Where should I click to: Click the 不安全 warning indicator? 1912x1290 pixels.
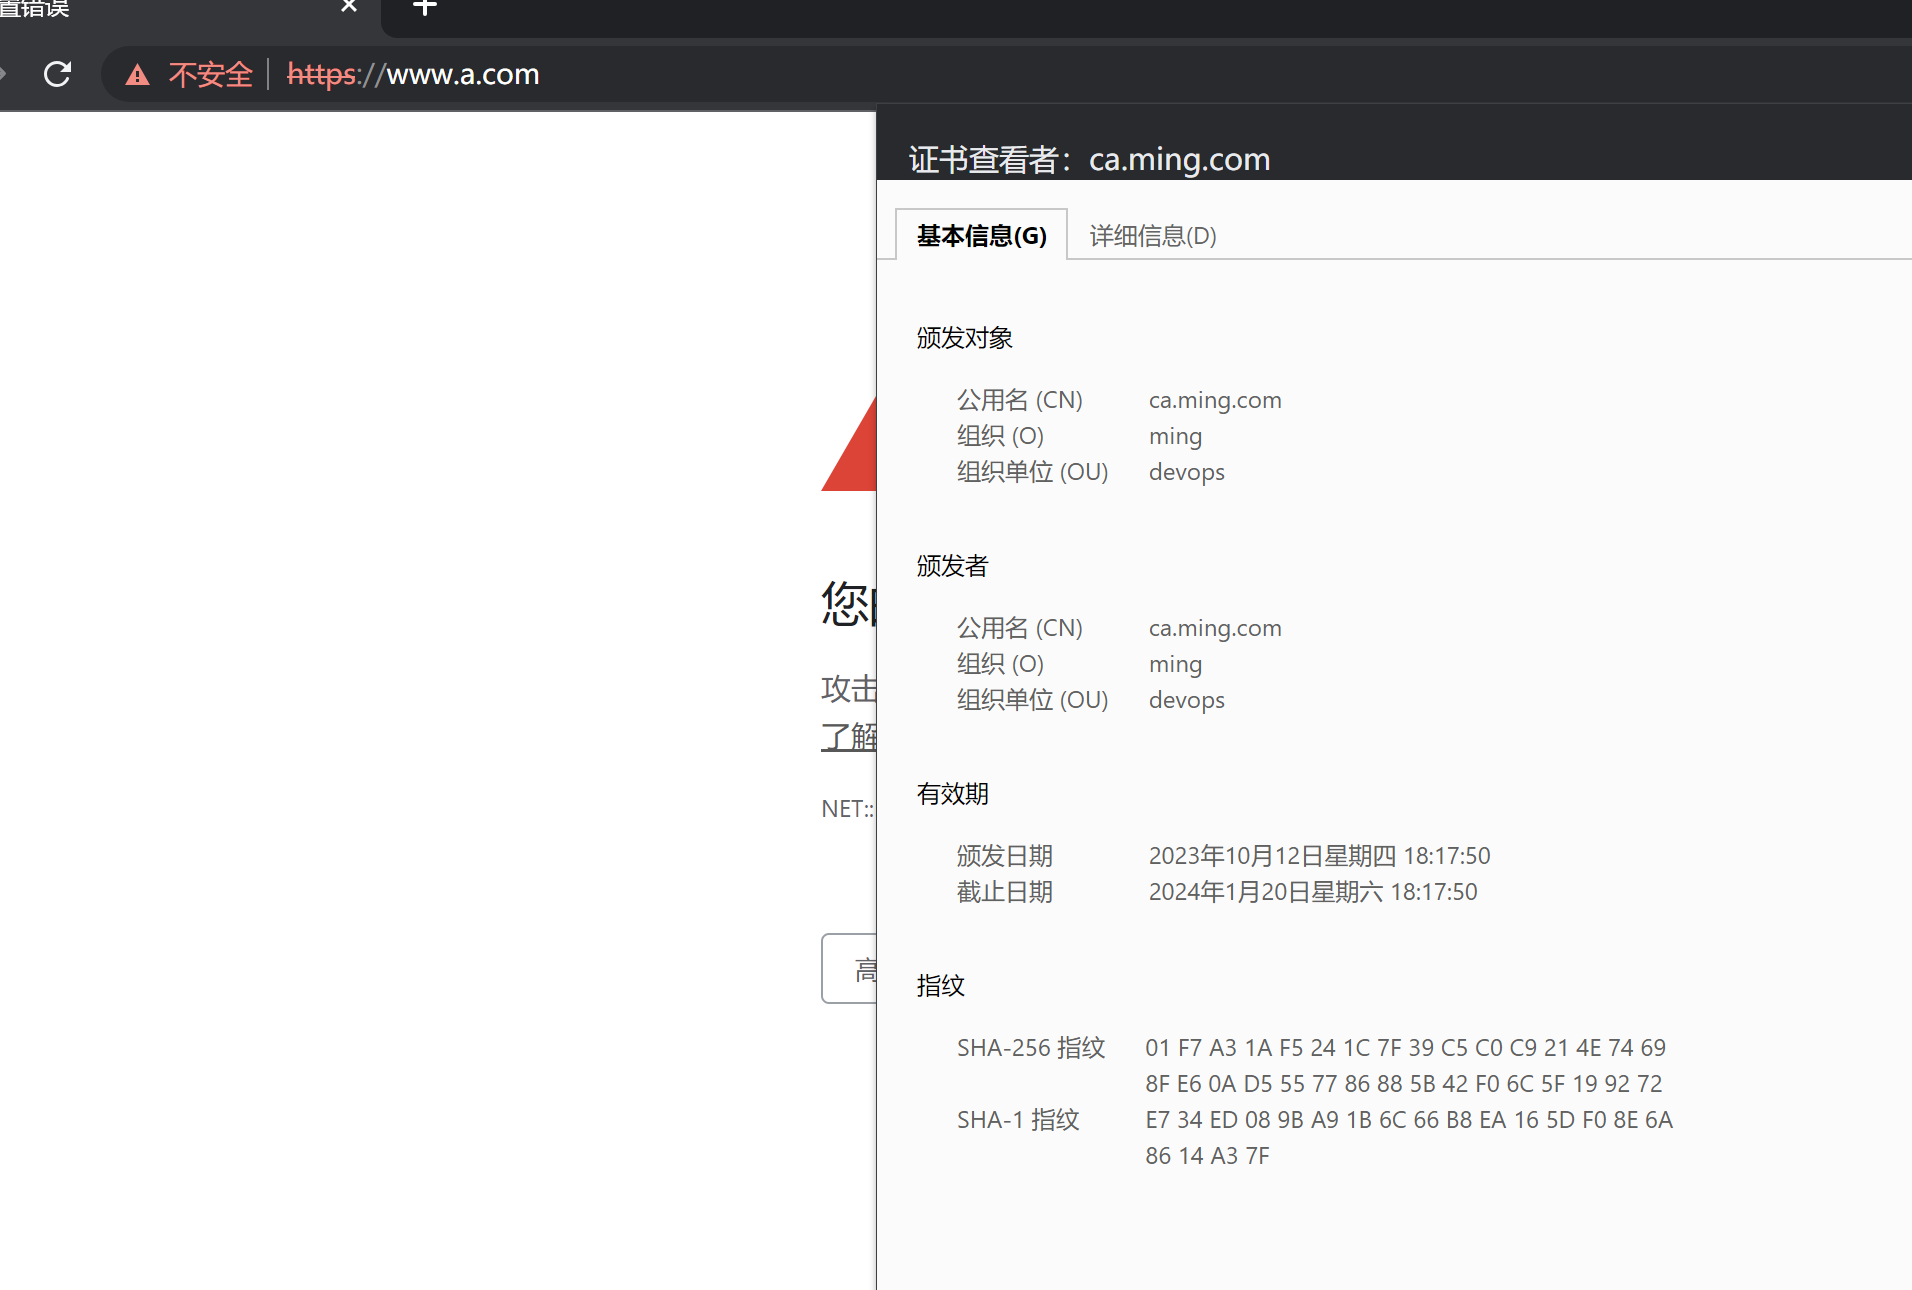[210, 74]
